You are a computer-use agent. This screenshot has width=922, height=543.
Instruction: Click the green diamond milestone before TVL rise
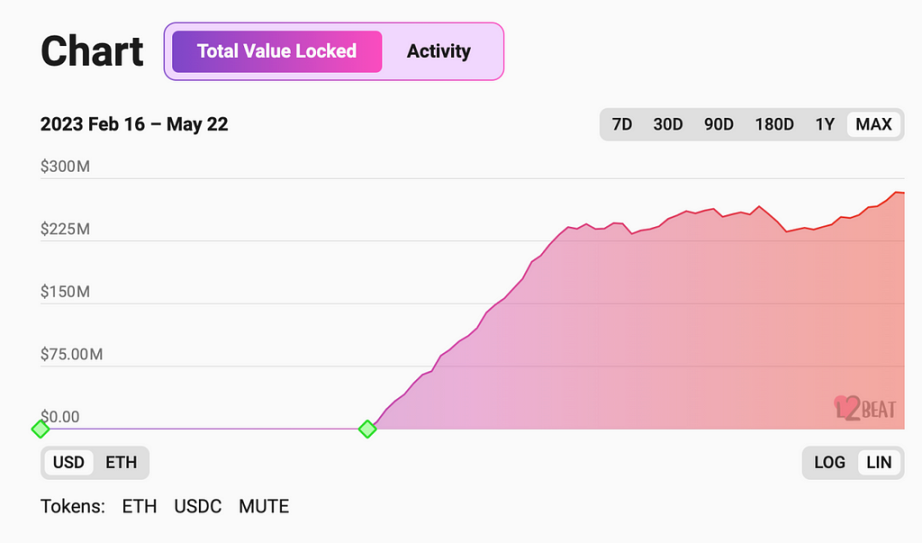pos(368,429)
